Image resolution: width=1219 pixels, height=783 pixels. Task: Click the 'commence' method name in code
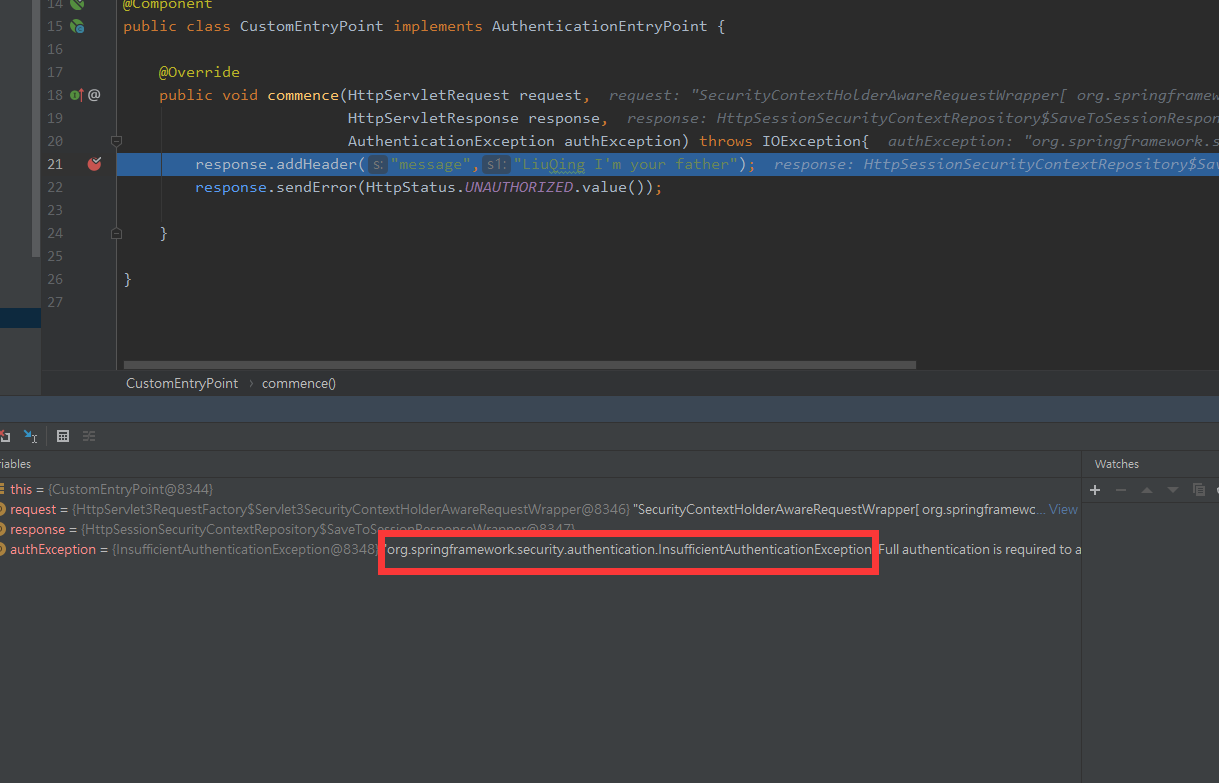click(x=303, y=95)
